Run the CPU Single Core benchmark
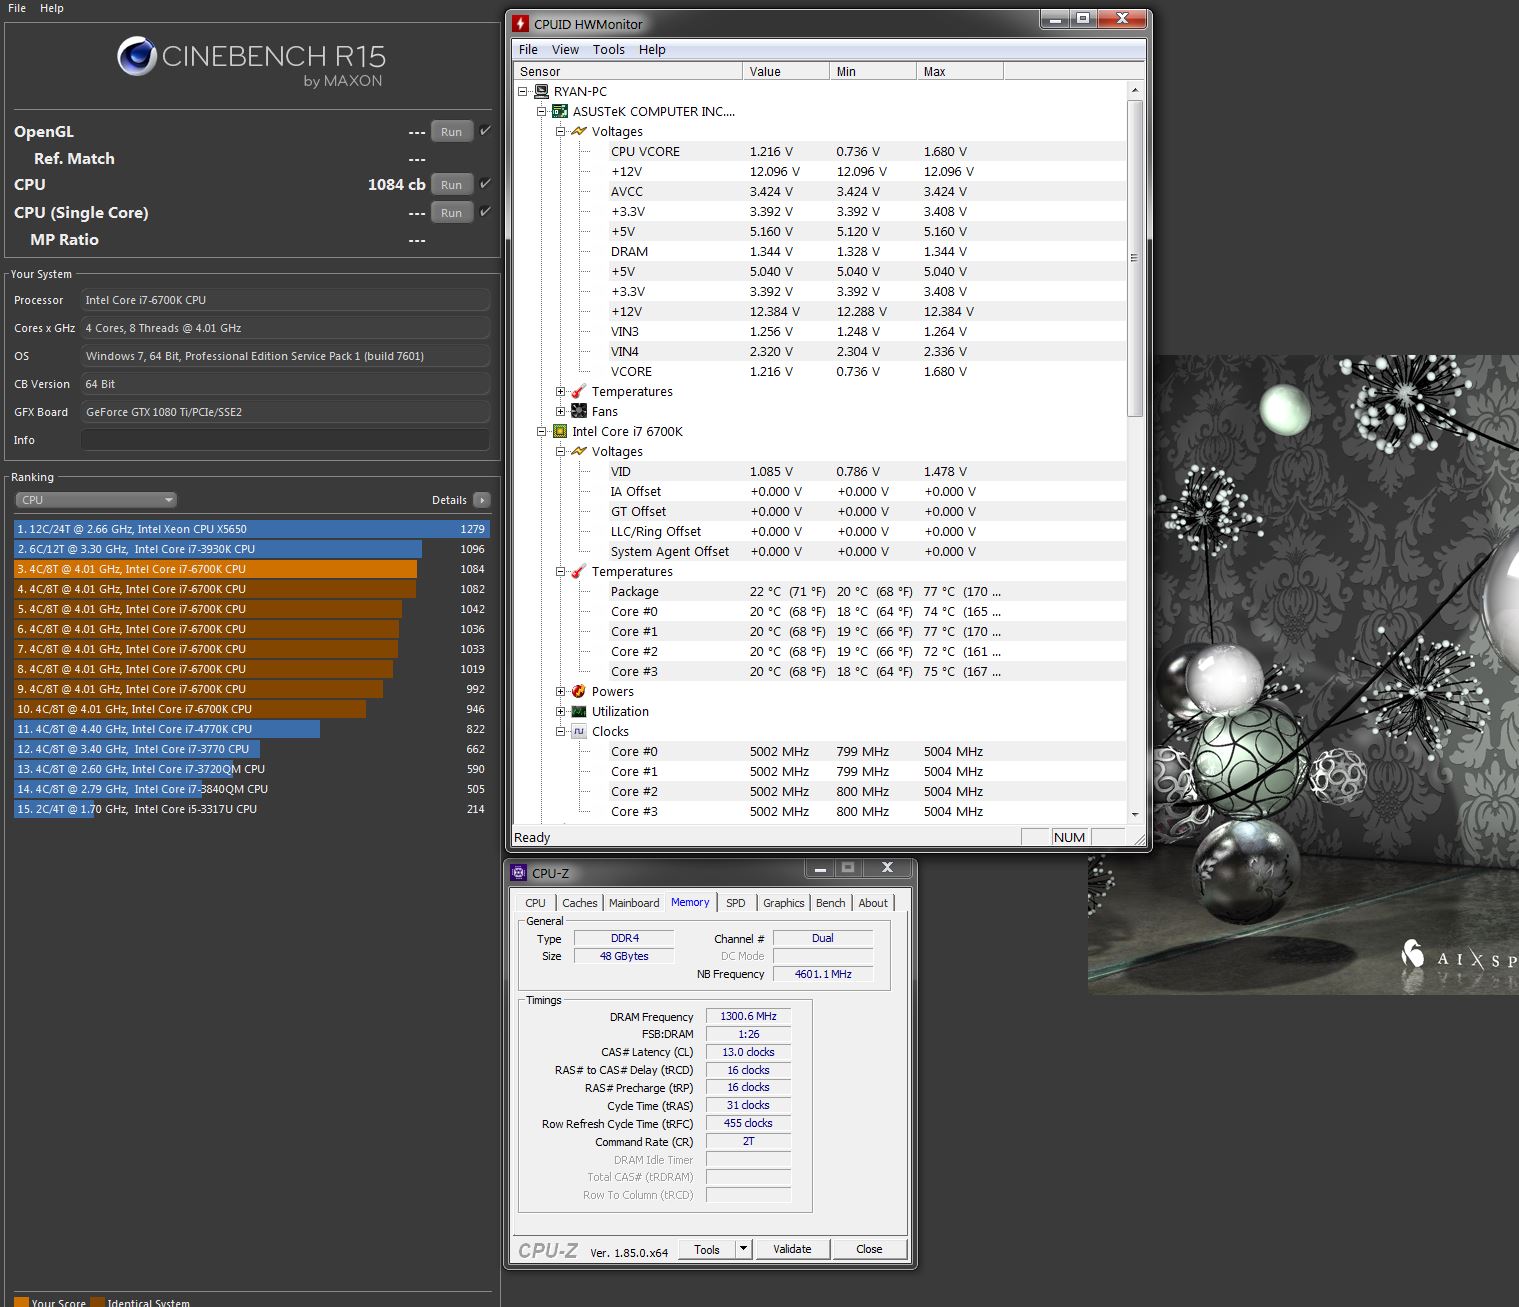The width and height of the screenshot is (1519, 1307). tap(451, 213)
